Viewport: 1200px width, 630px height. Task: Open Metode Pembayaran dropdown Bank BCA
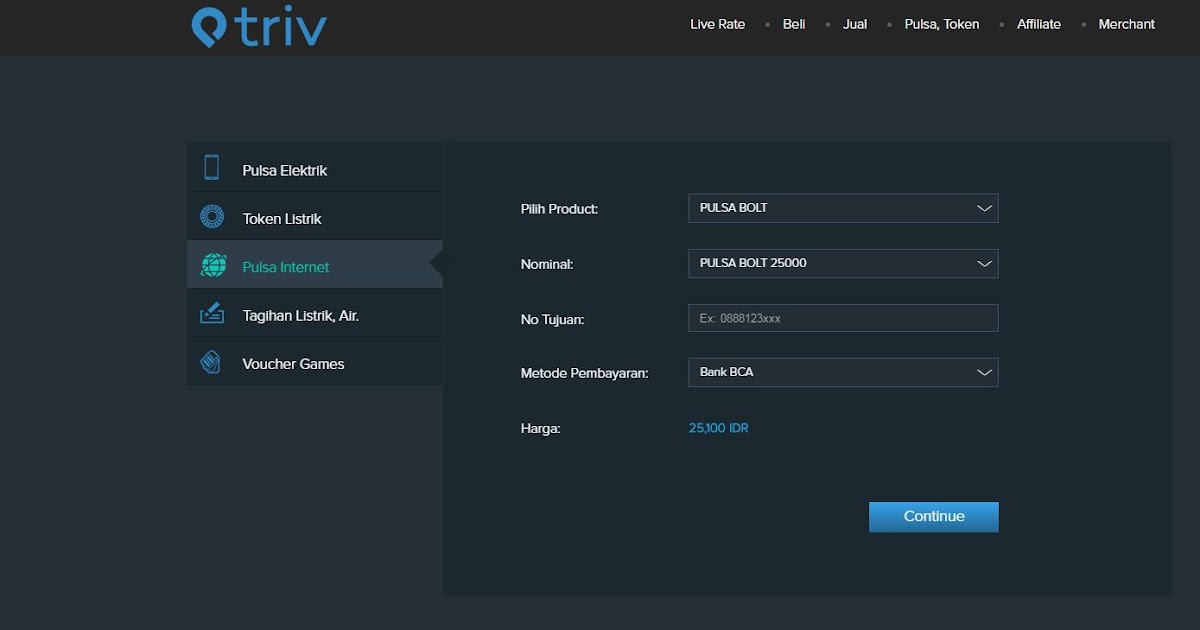click(843, 372)
